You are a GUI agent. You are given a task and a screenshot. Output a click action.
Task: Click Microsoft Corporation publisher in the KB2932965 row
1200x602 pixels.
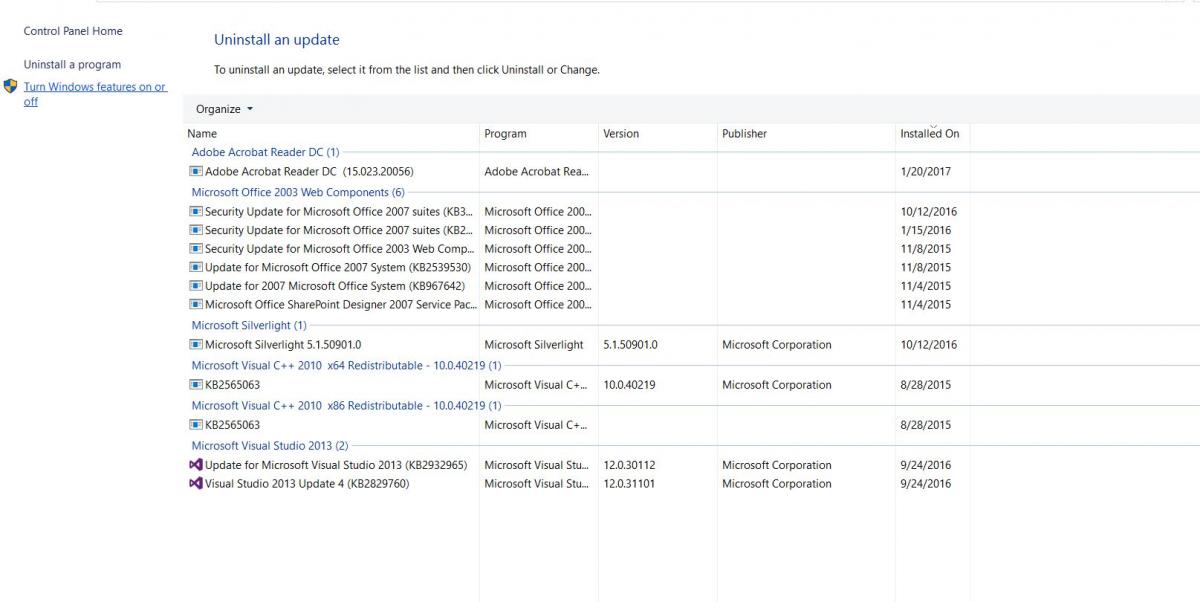777,465
